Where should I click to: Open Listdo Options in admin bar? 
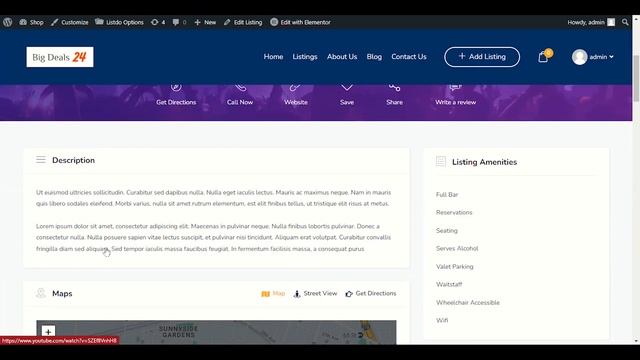tap(119, 22)
